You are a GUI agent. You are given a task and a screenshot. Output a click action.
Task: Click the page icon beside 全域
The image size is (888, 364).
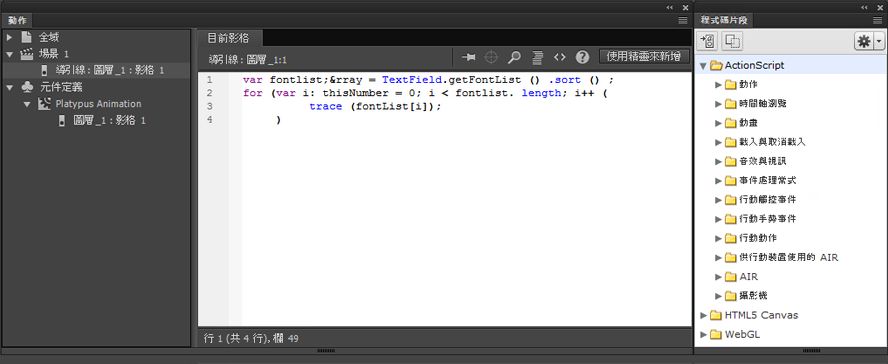tap(26, 37)
